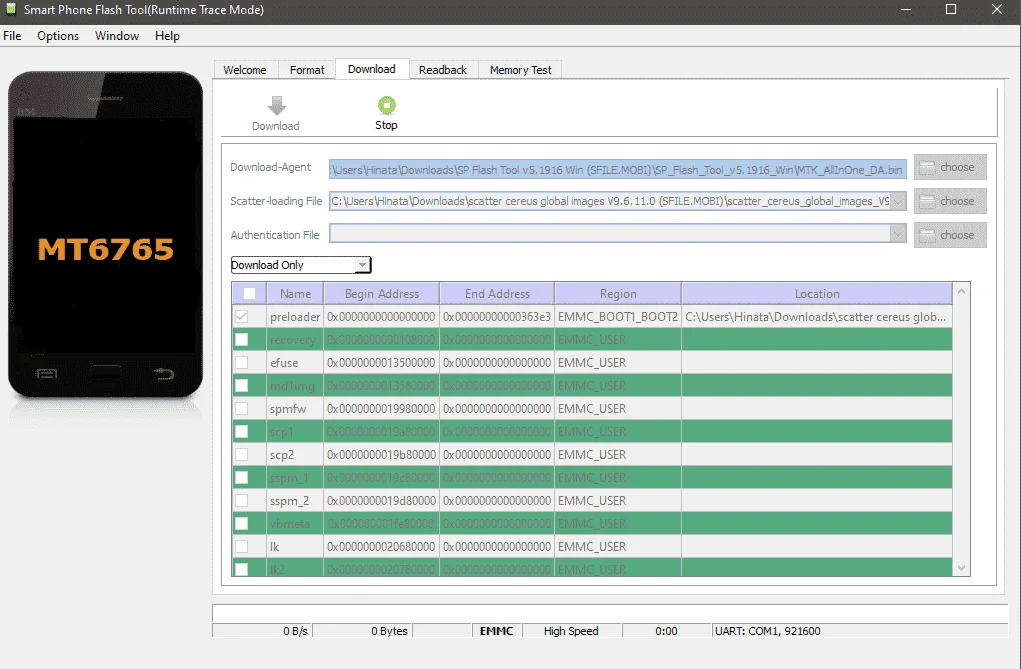Toggle the lk2 partition checkbox
1021x669 pixels.
point(242,569)
